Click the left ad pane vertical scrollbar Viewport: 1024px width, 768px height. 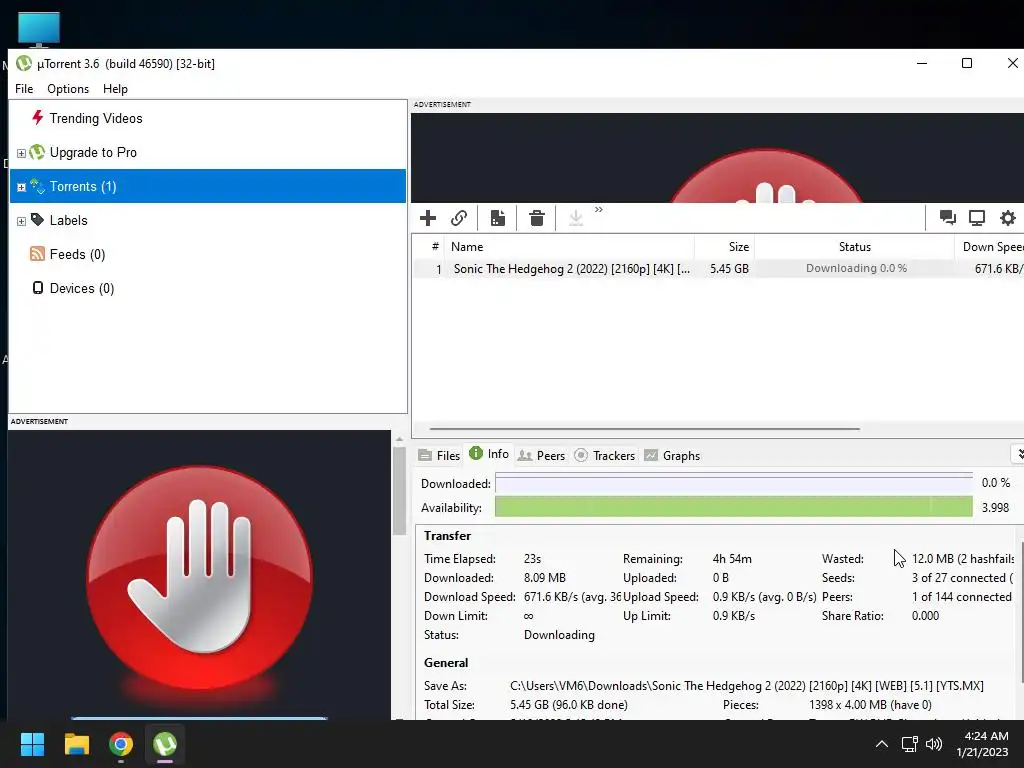coord(399,490)
